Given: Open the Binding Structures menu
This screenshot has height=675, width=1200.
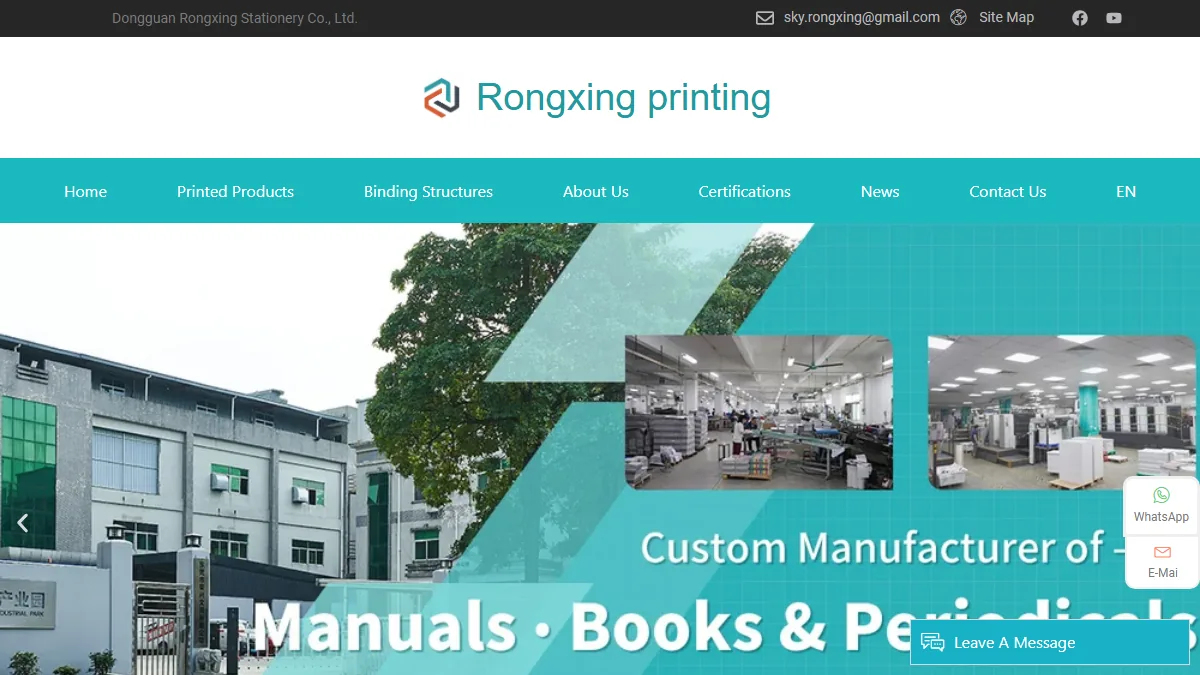Looking at the screenshot, I should (x=428, y=191).
